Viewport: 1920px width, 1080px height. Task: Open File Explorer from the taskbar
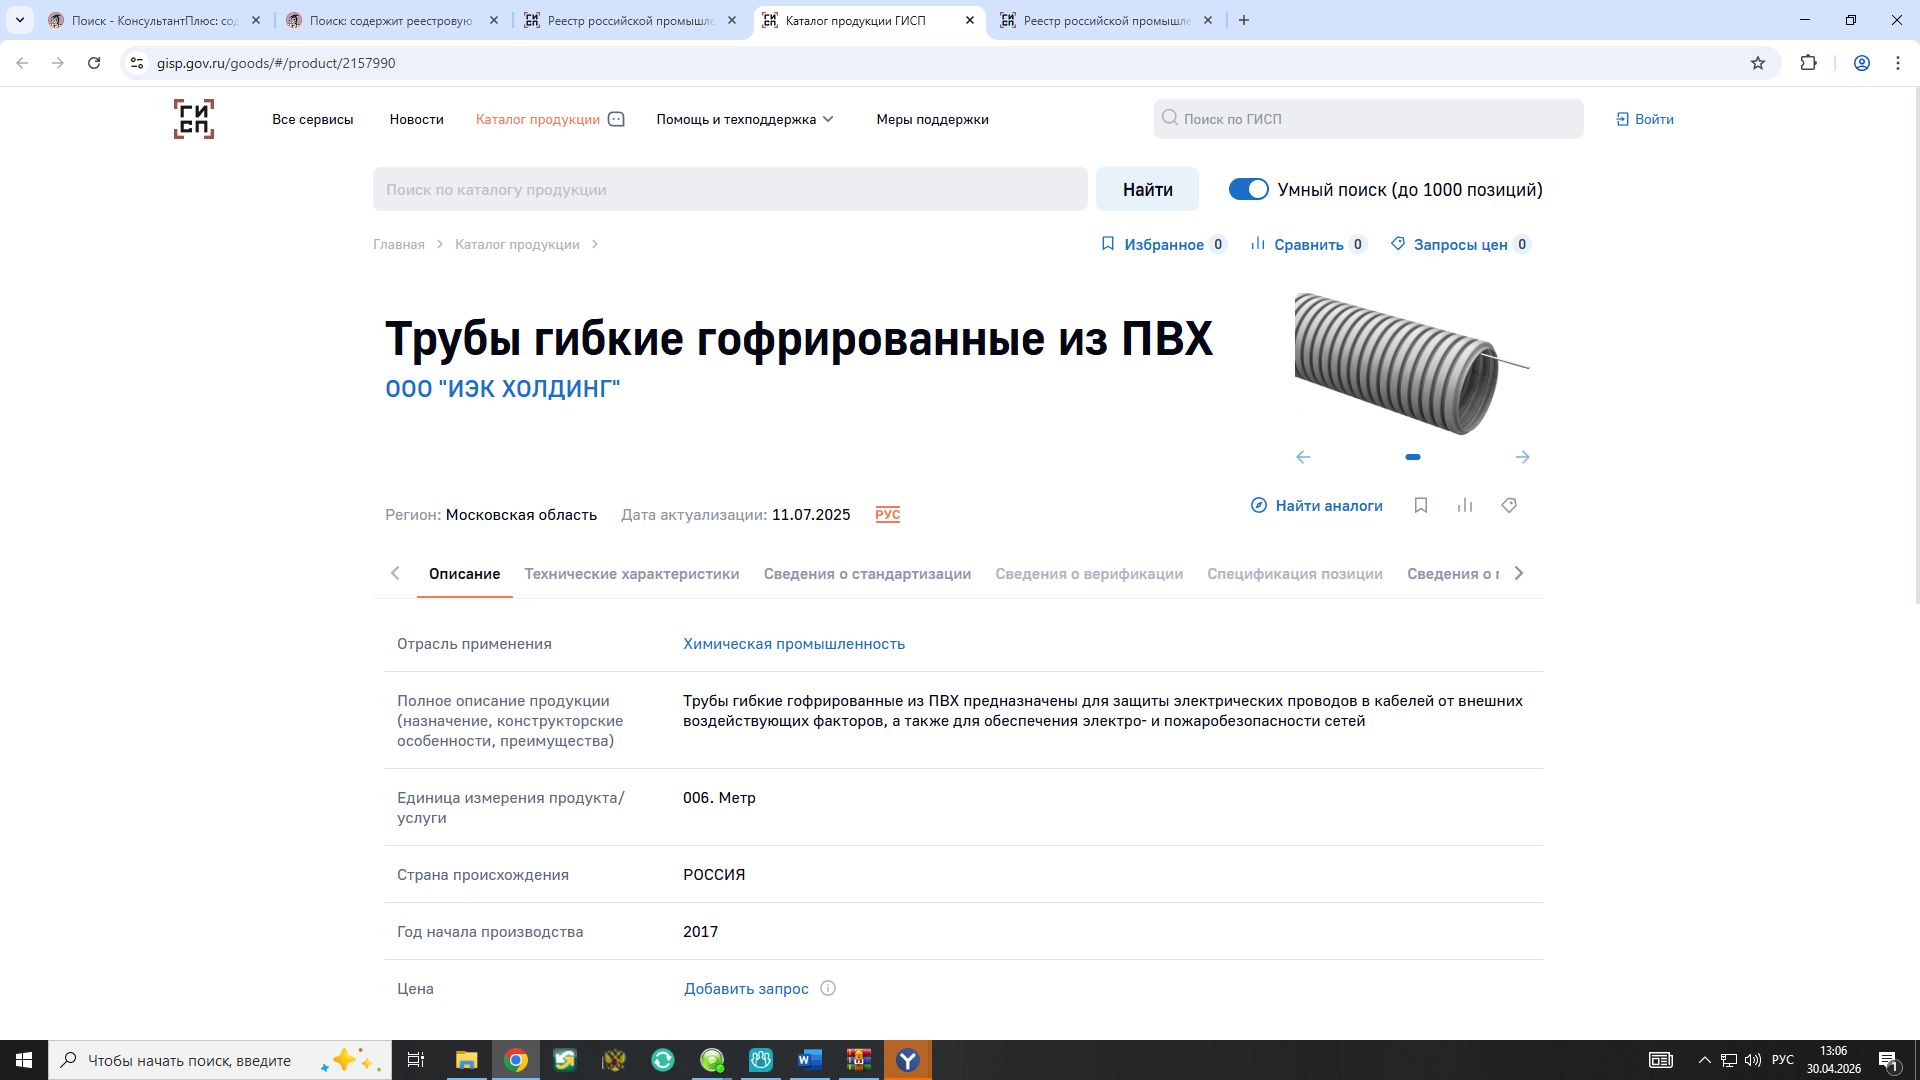coord(467,1060)
